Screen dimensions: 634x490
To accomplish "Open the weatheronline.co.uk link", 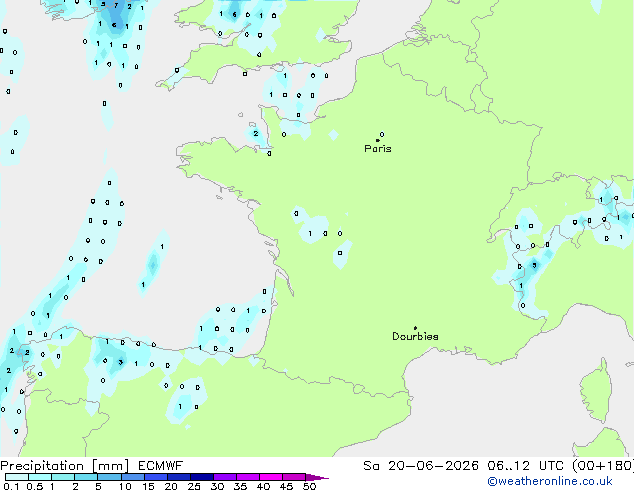I will [550, 481].
